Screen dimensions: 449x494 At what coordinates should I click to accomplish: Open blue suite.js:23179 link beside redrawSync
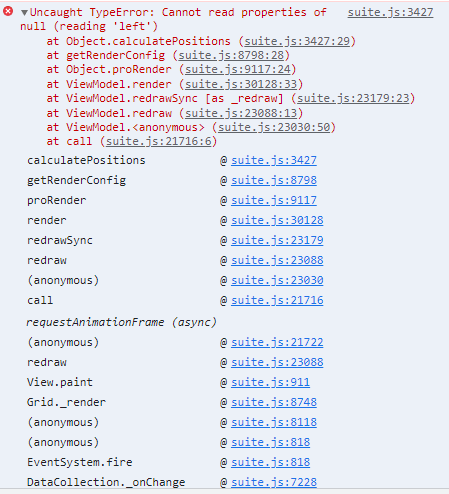pyautogui.click(x=277, y=241)
